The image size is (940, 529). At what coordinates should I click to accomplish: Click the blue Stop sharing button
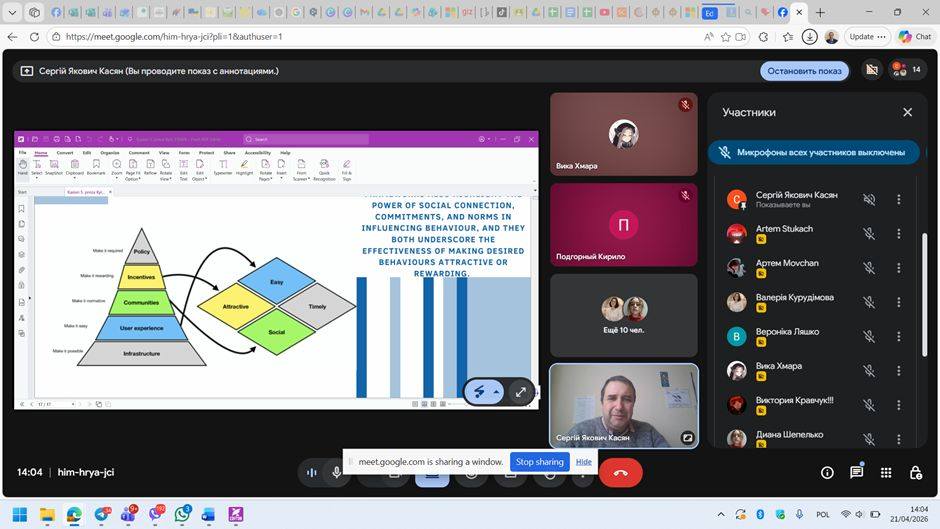(x=539, y=462)
